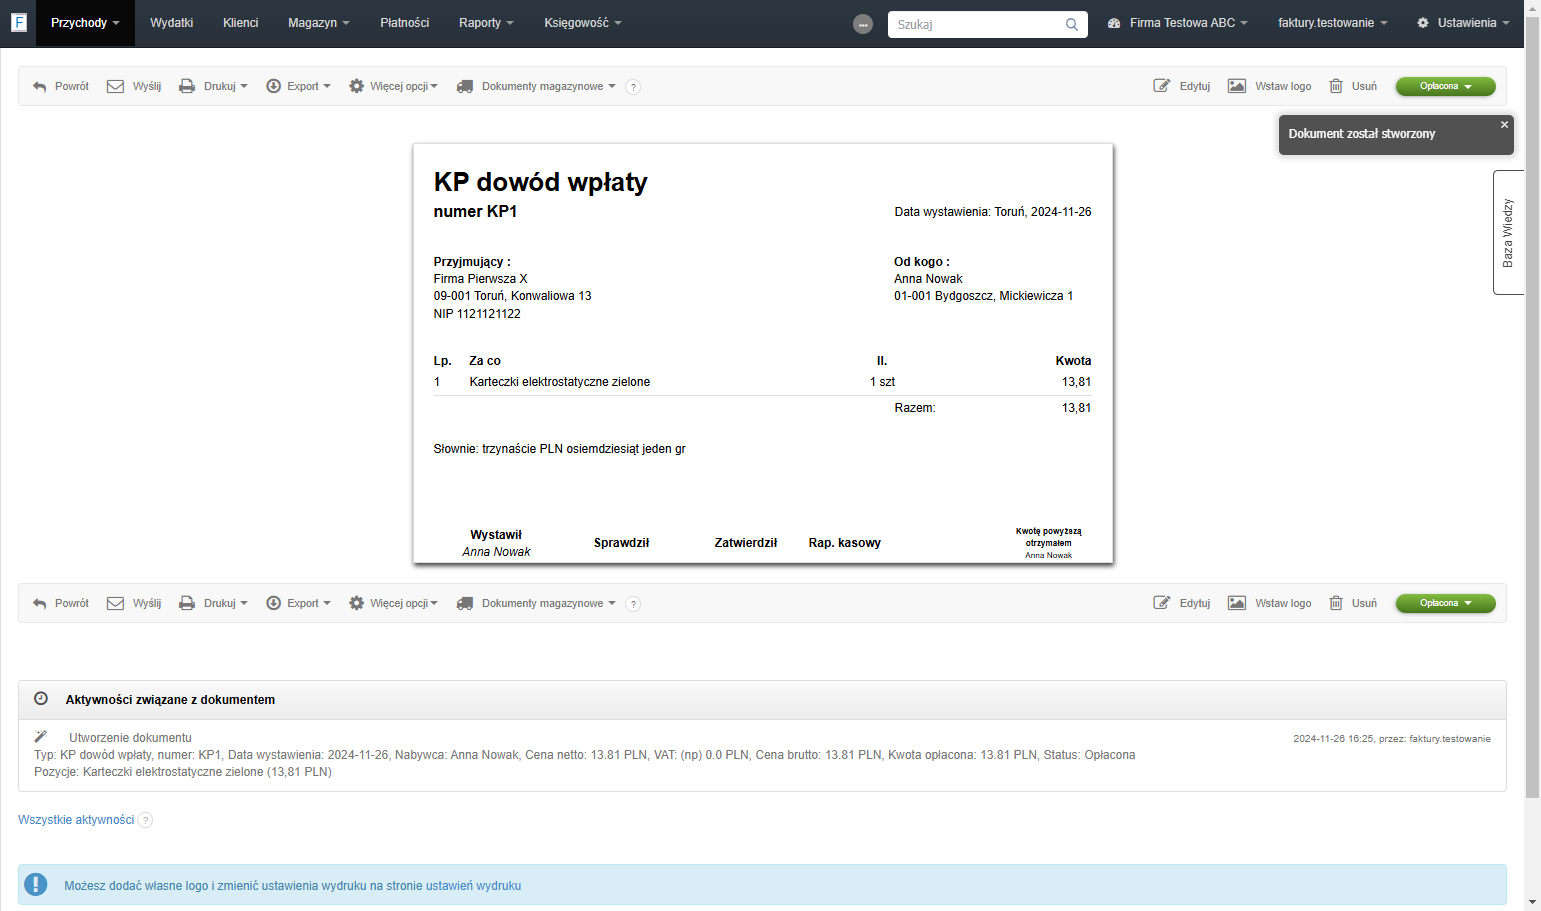Click the bottom toolbar Powrót arrow icon

point(40,603)
